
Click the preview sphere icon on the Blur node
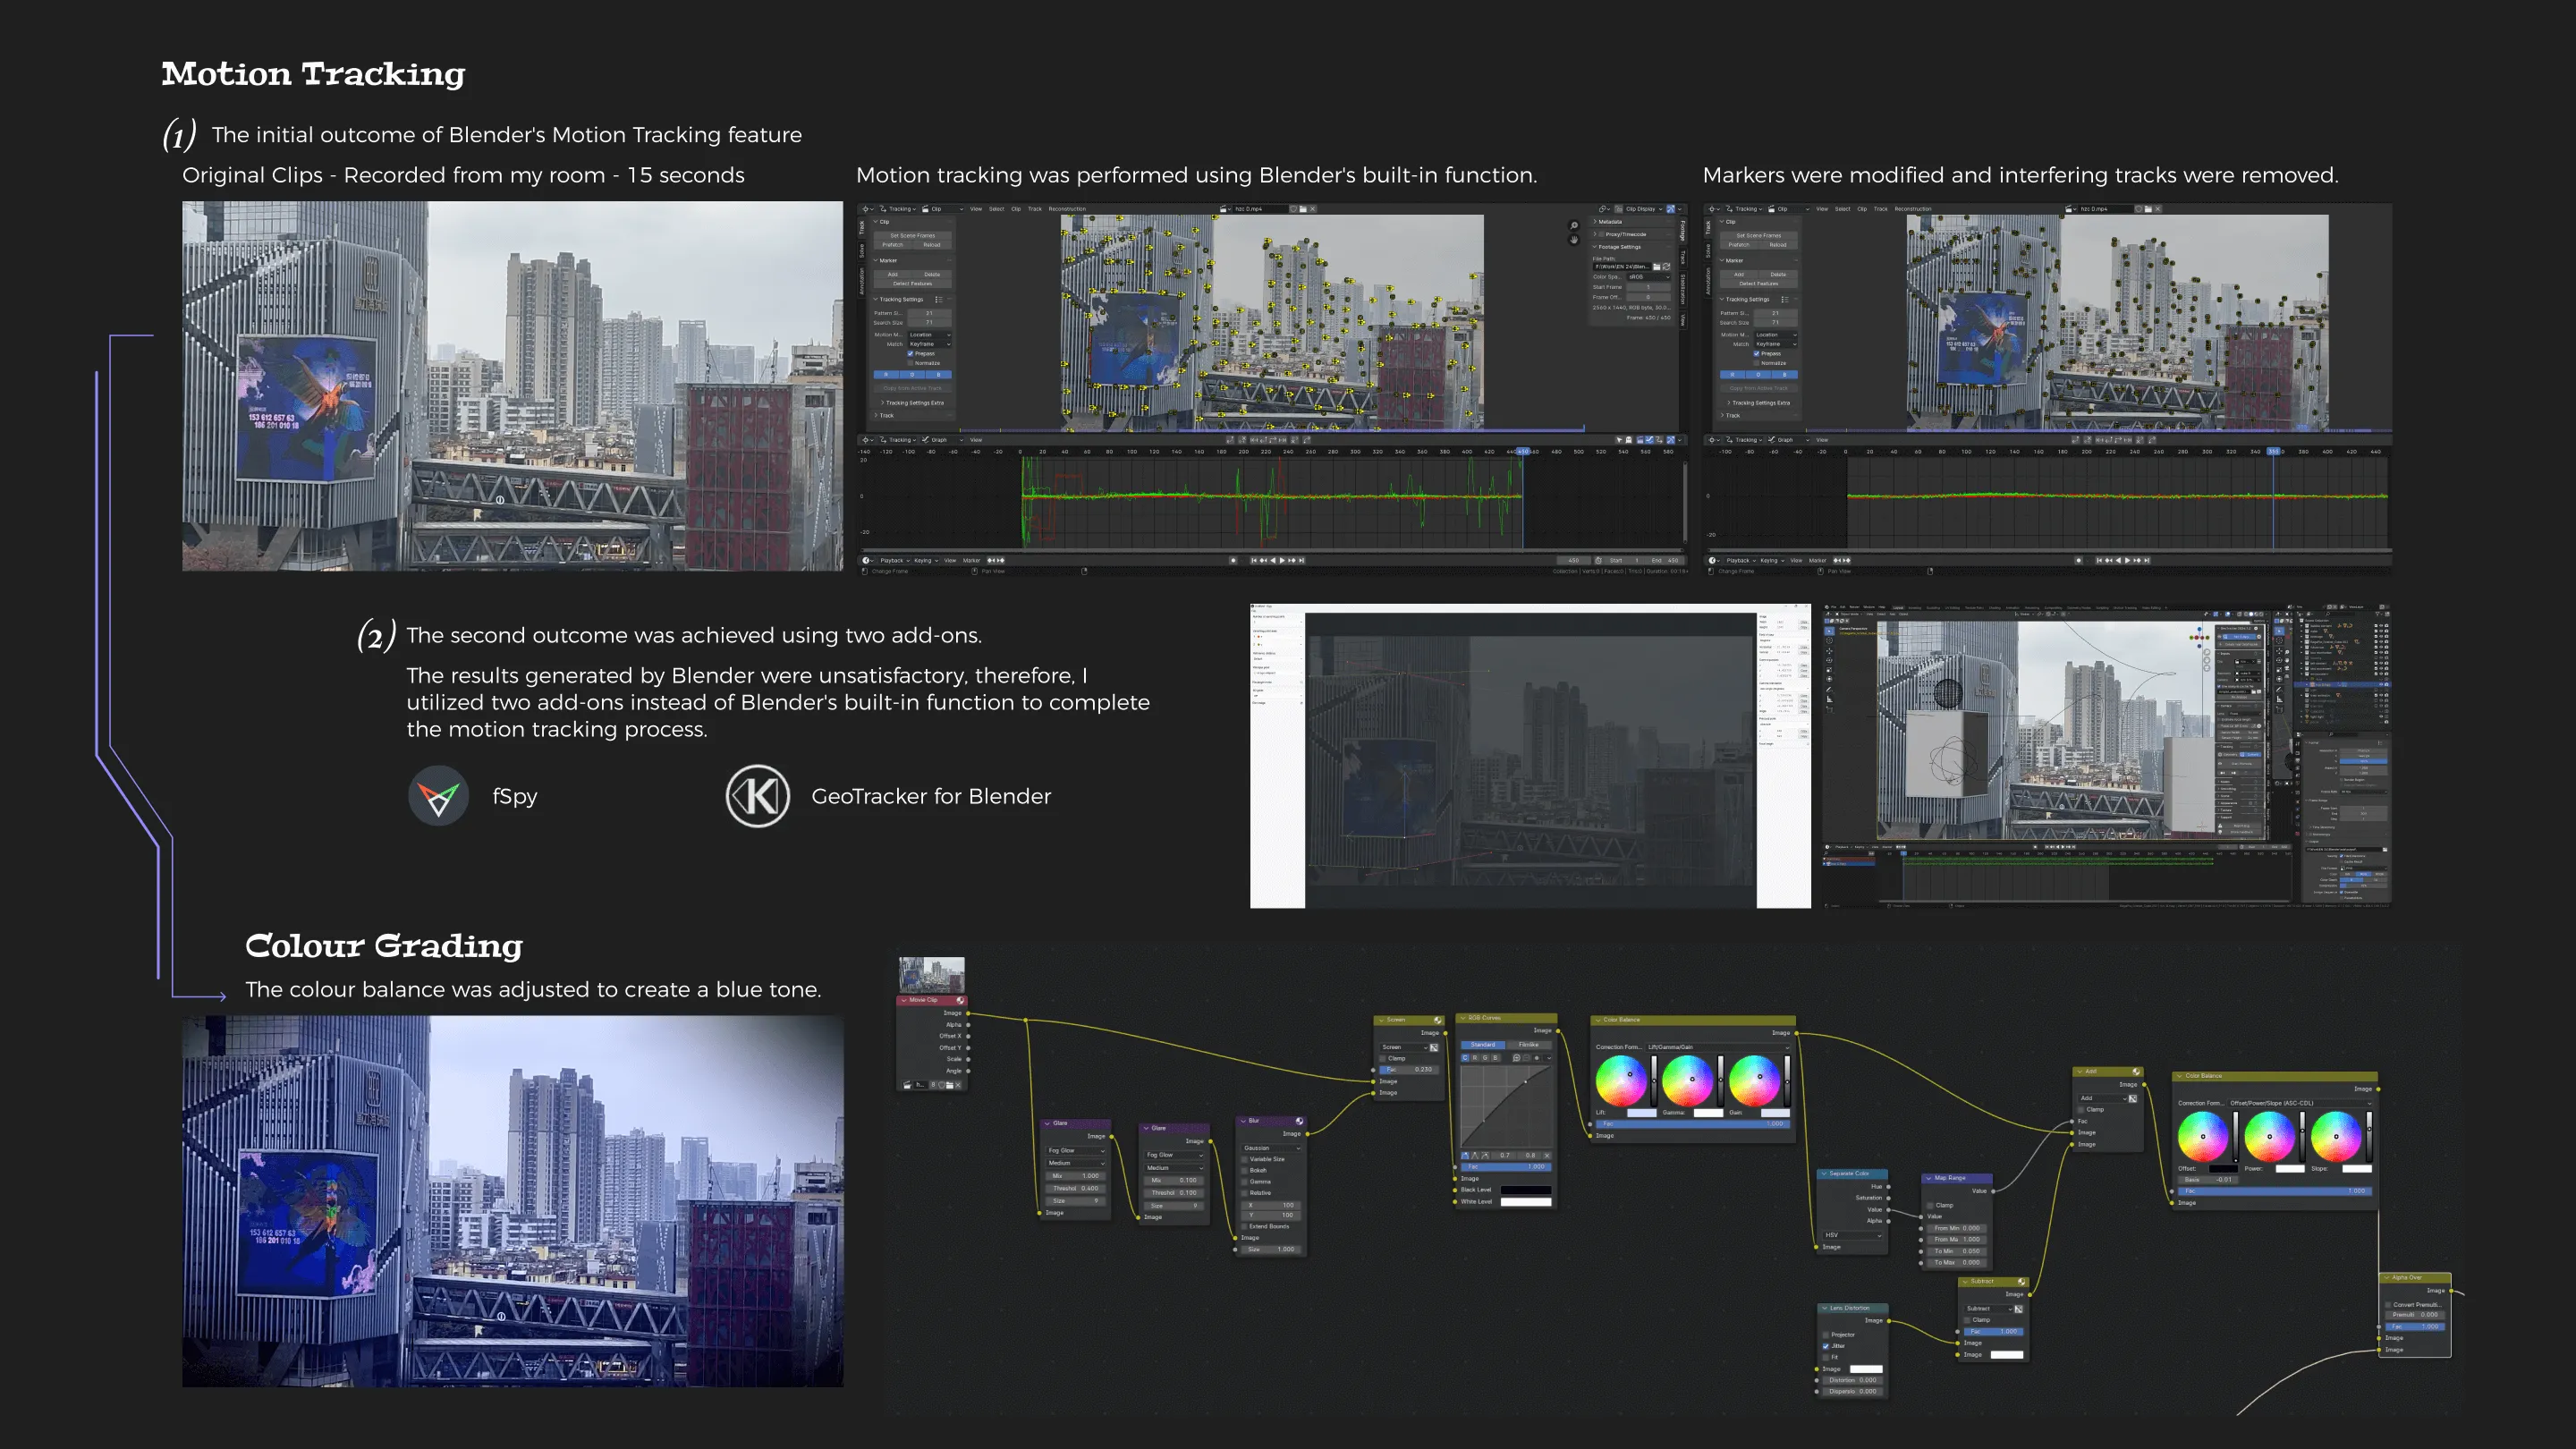click(x=1299, y=1121)
